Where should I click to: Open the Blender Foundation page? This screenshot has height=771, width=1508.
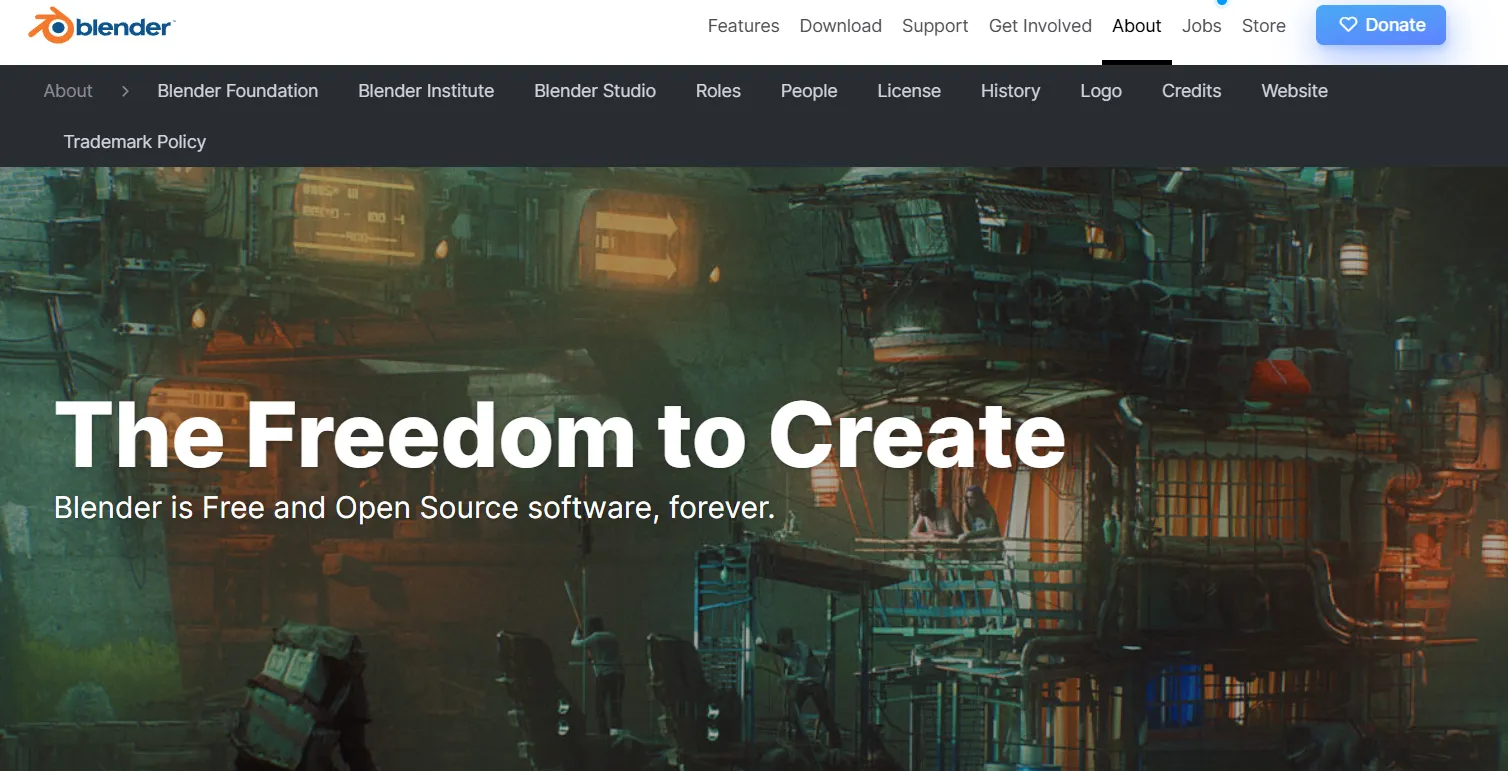click(237, 91)
